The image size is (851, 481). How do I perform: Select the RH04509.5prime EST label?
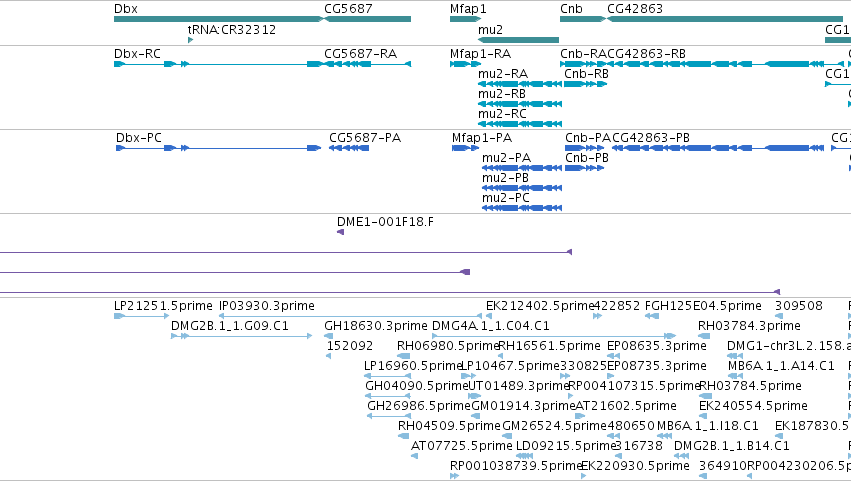pos(449,427)
